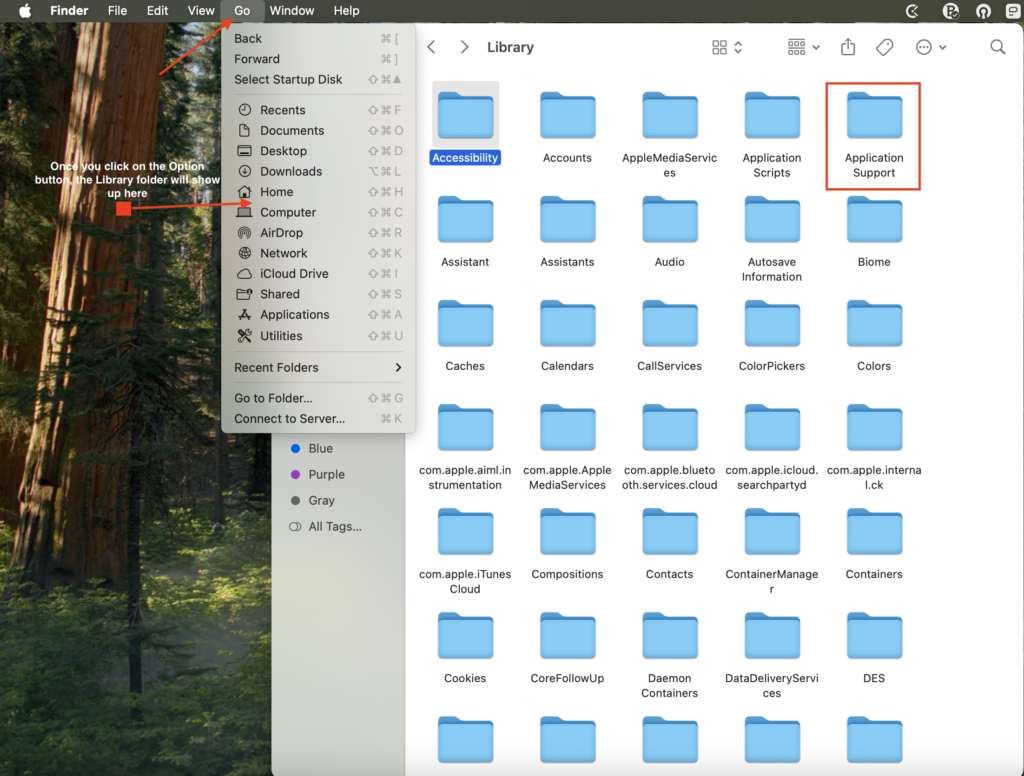The width and height of the screenshot is (1024, 776).
Task: Open the Caches folder
Action: (465, 326)
